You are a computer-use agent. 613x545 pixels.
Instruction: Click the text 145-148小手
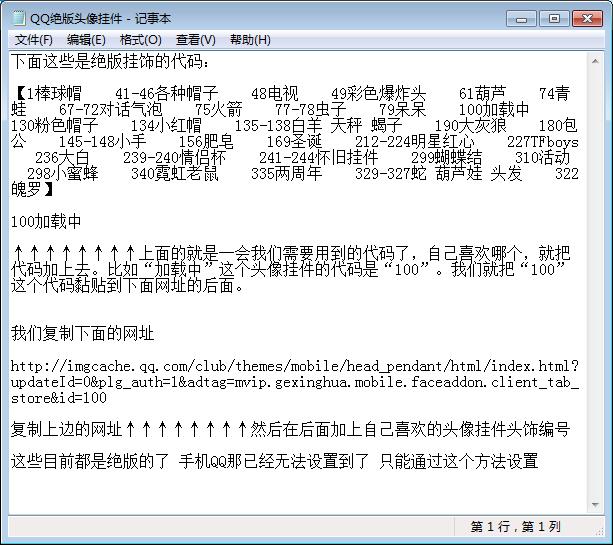pos(102,142)
